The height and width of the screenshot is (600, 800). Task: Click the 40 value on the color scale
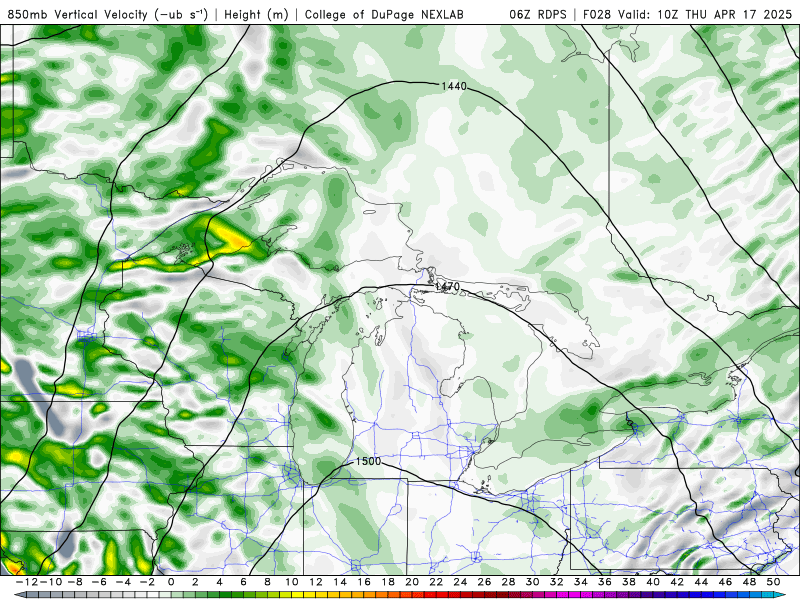653,582
